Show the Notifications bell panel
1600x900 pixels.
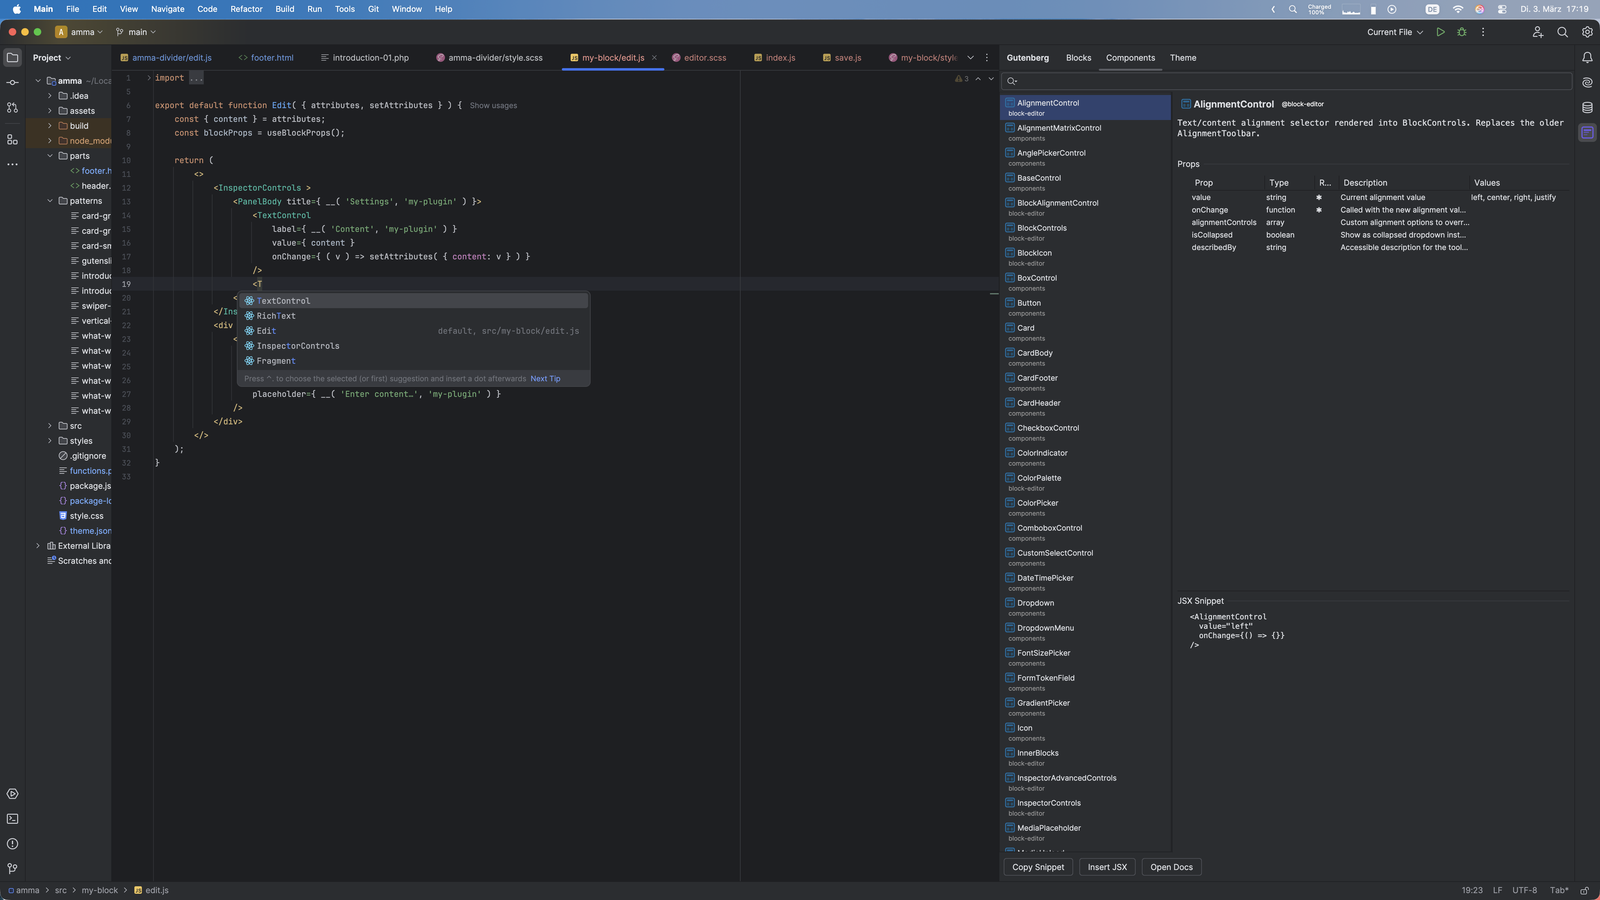point(1587,58)
